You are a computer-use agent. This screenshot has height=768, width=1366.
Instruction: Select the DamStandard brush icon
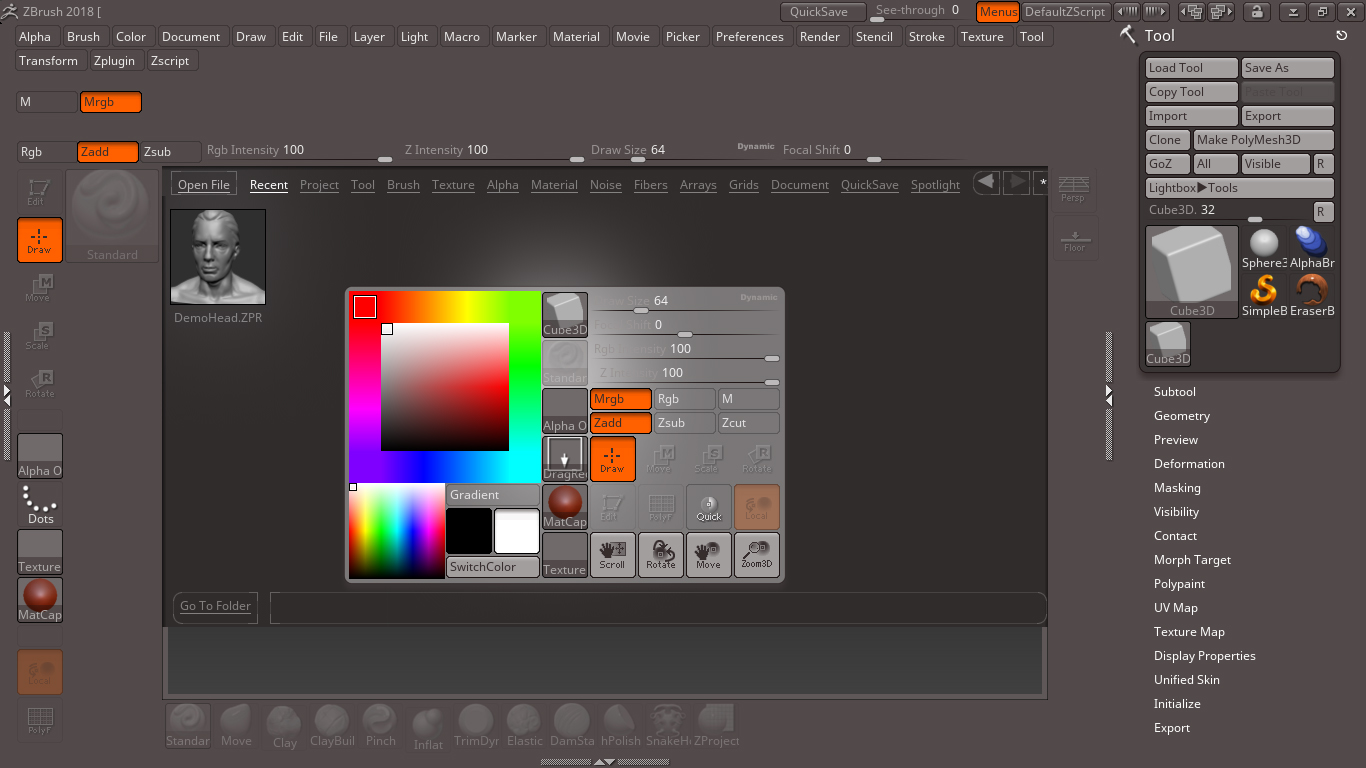[572, 726]
